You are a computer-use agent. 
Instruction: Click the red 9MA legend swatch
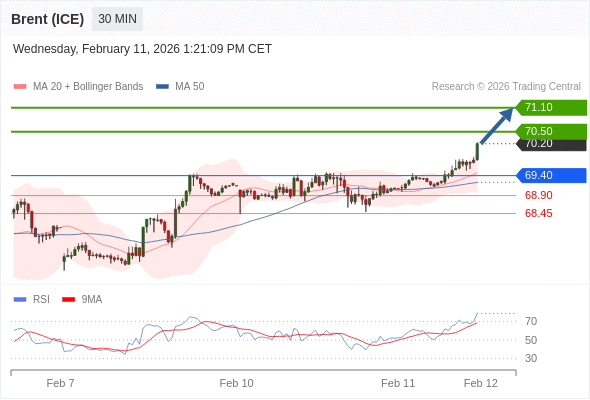pos(68,300)
